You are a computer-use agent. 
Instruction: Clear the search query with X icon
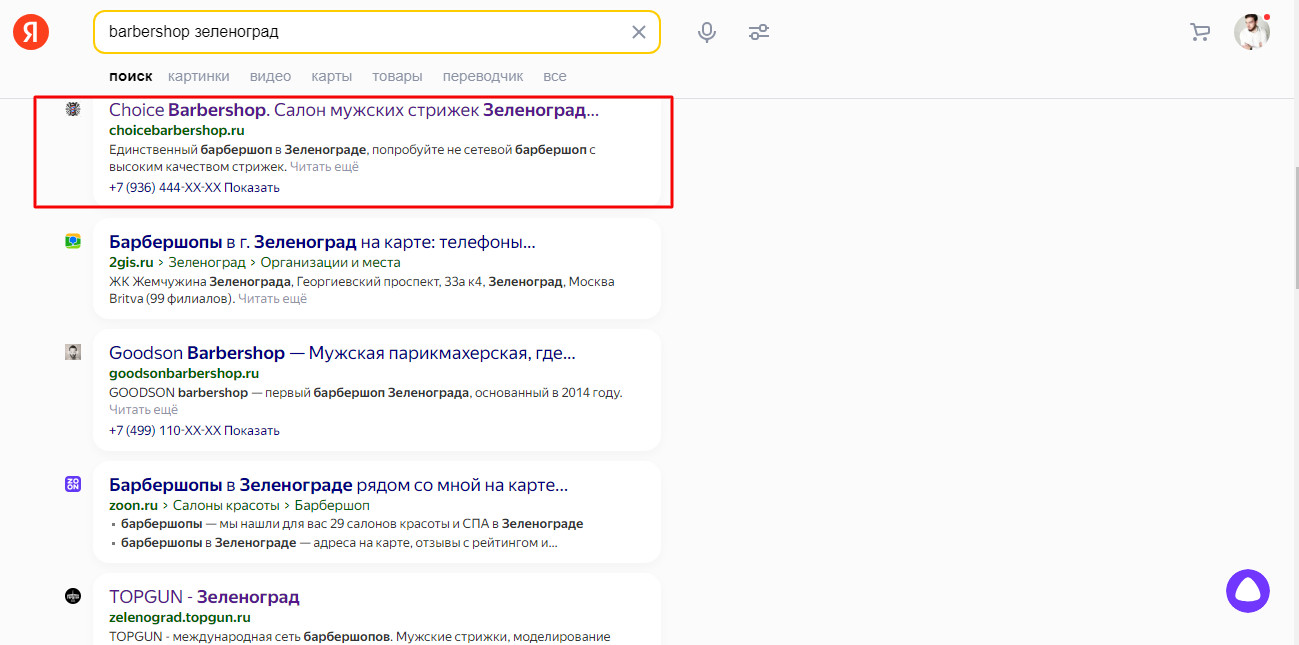639,32
